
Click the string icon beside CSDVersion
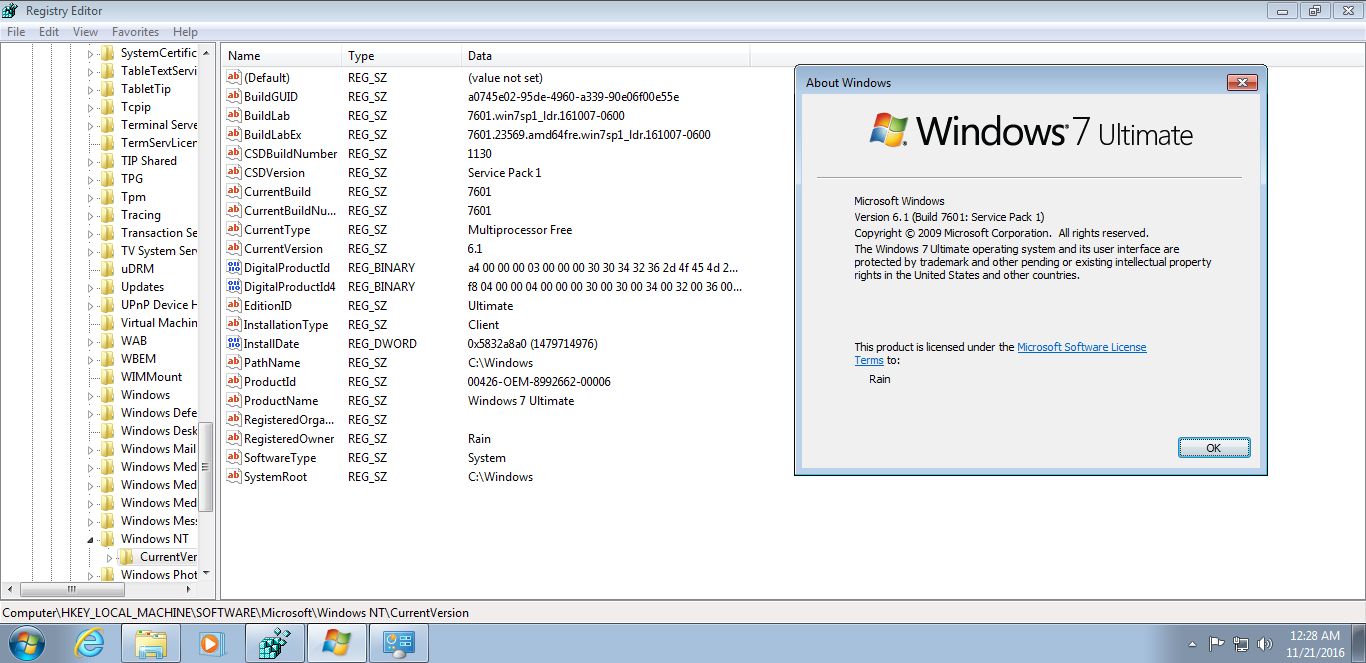(x=234, y=173)
